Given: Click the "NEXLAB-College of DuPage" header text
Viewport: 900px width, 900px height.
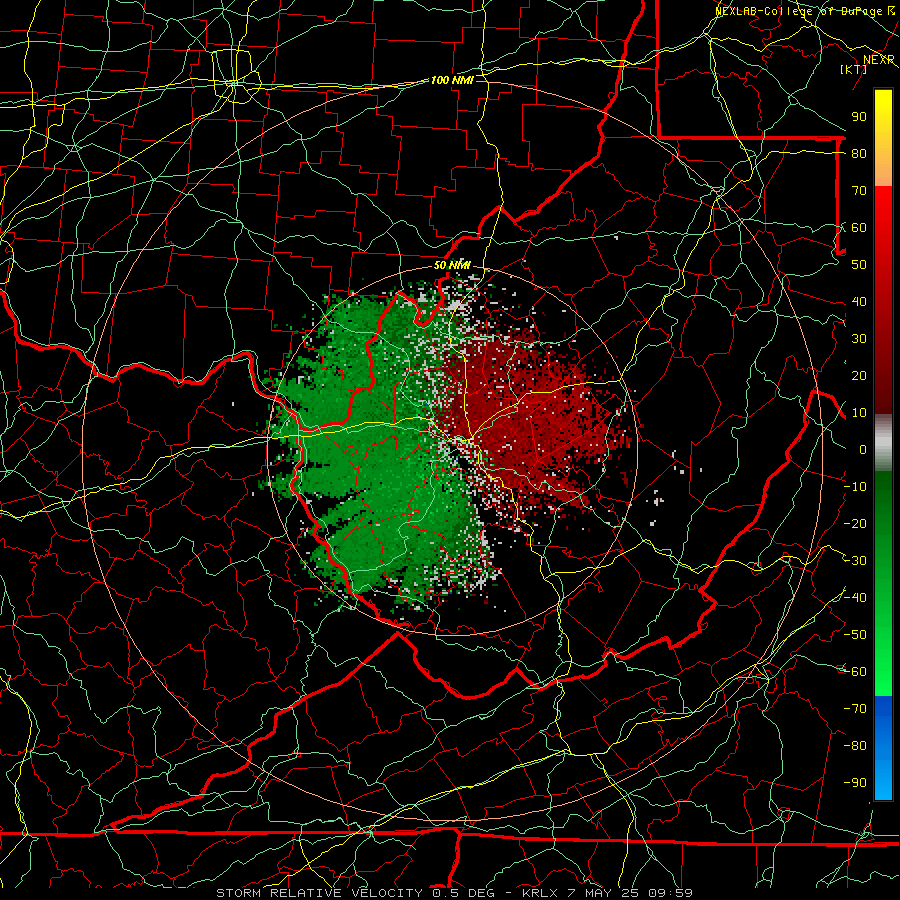Looking at the screenshot, I should click(800, 10).
